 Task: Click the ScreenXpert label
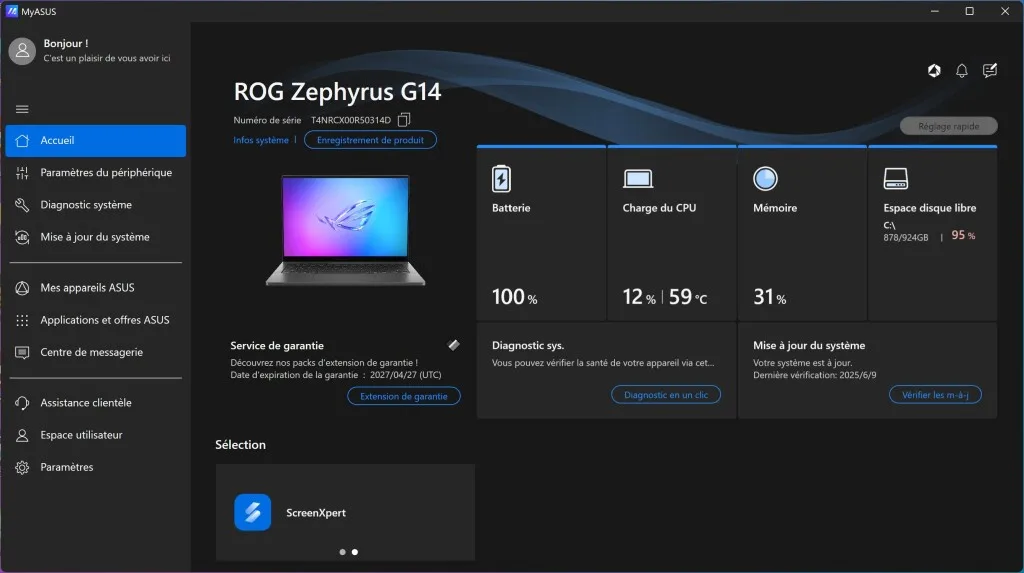pos(316,513)
